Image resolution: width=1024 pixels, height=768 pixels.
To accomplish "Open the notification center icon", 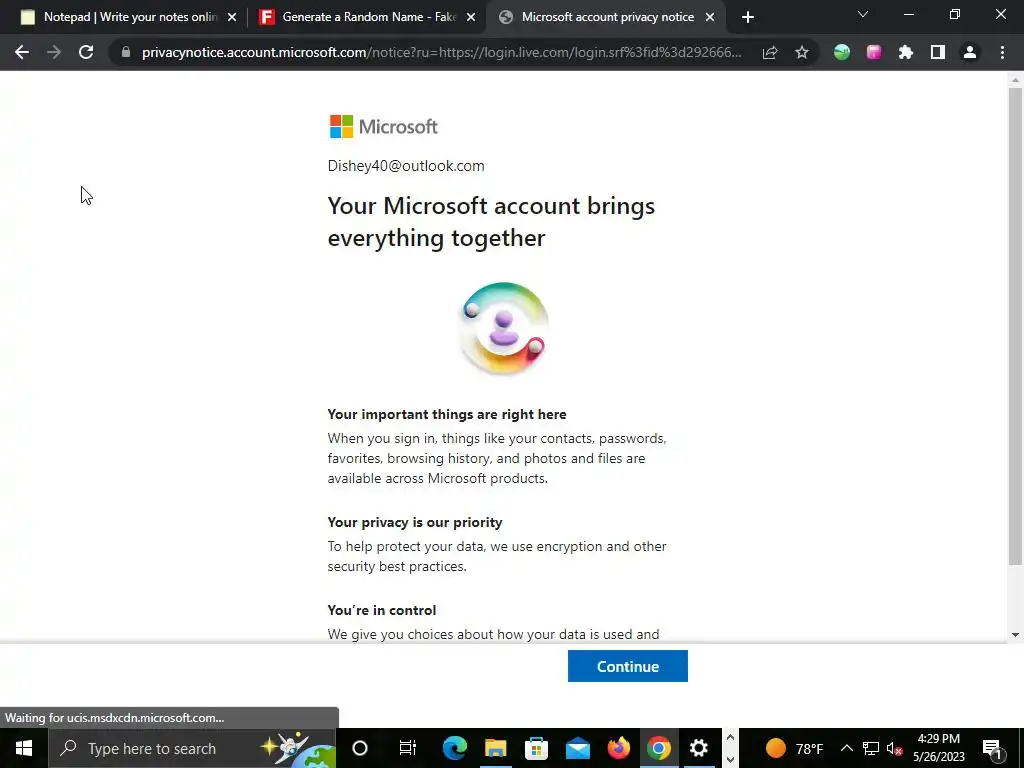I will (992, 748).
